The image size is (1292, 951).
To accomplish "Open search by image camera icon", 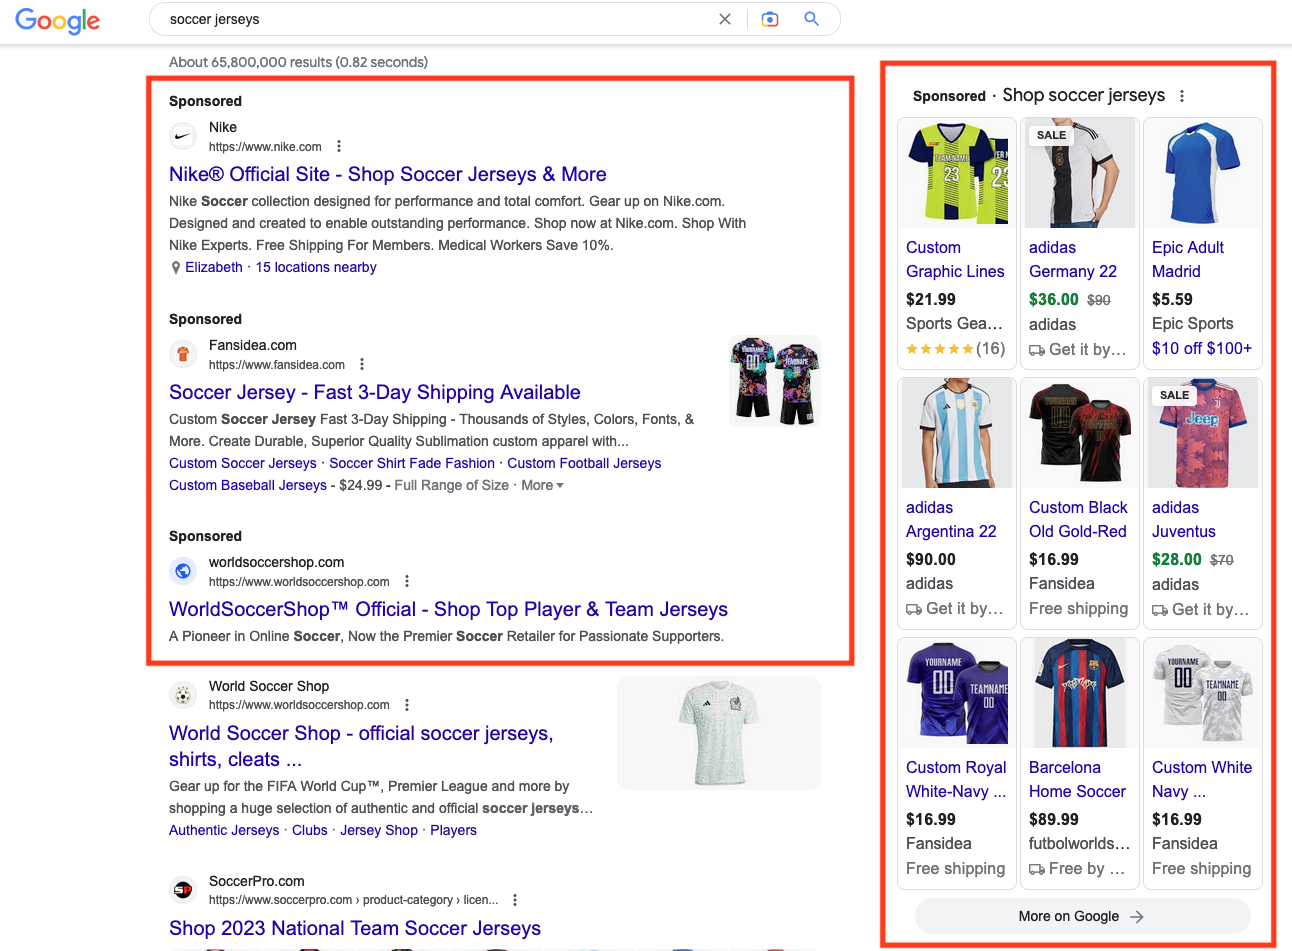I will [x=770, y=18].
